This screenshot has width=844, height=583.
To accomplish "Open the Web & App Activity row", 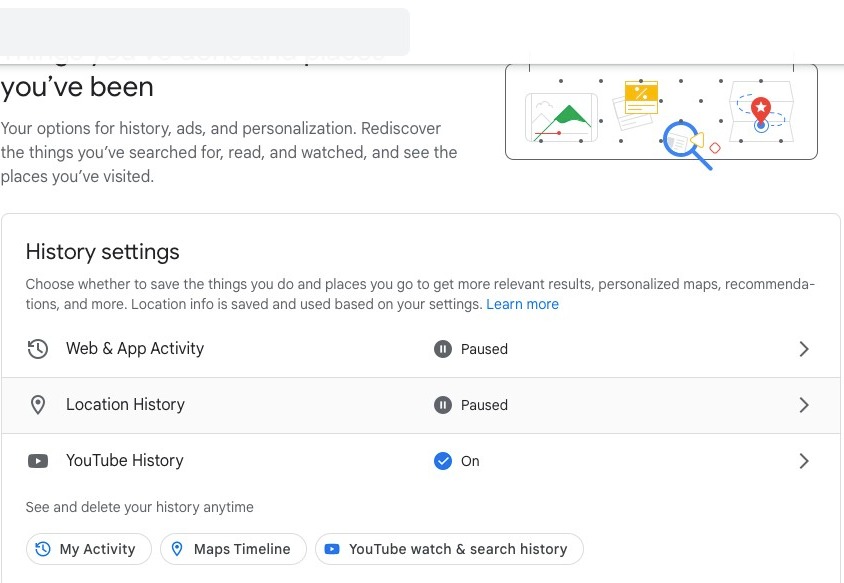I will [x=135, y=349].
